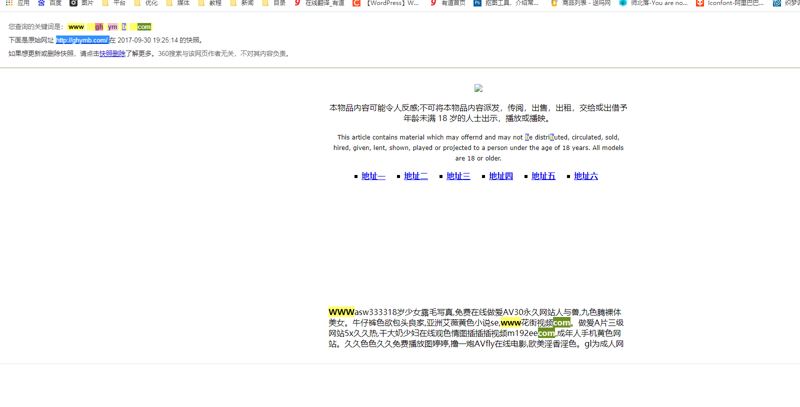Click the 在线翻译_有道 bookmark

point(318,3)
